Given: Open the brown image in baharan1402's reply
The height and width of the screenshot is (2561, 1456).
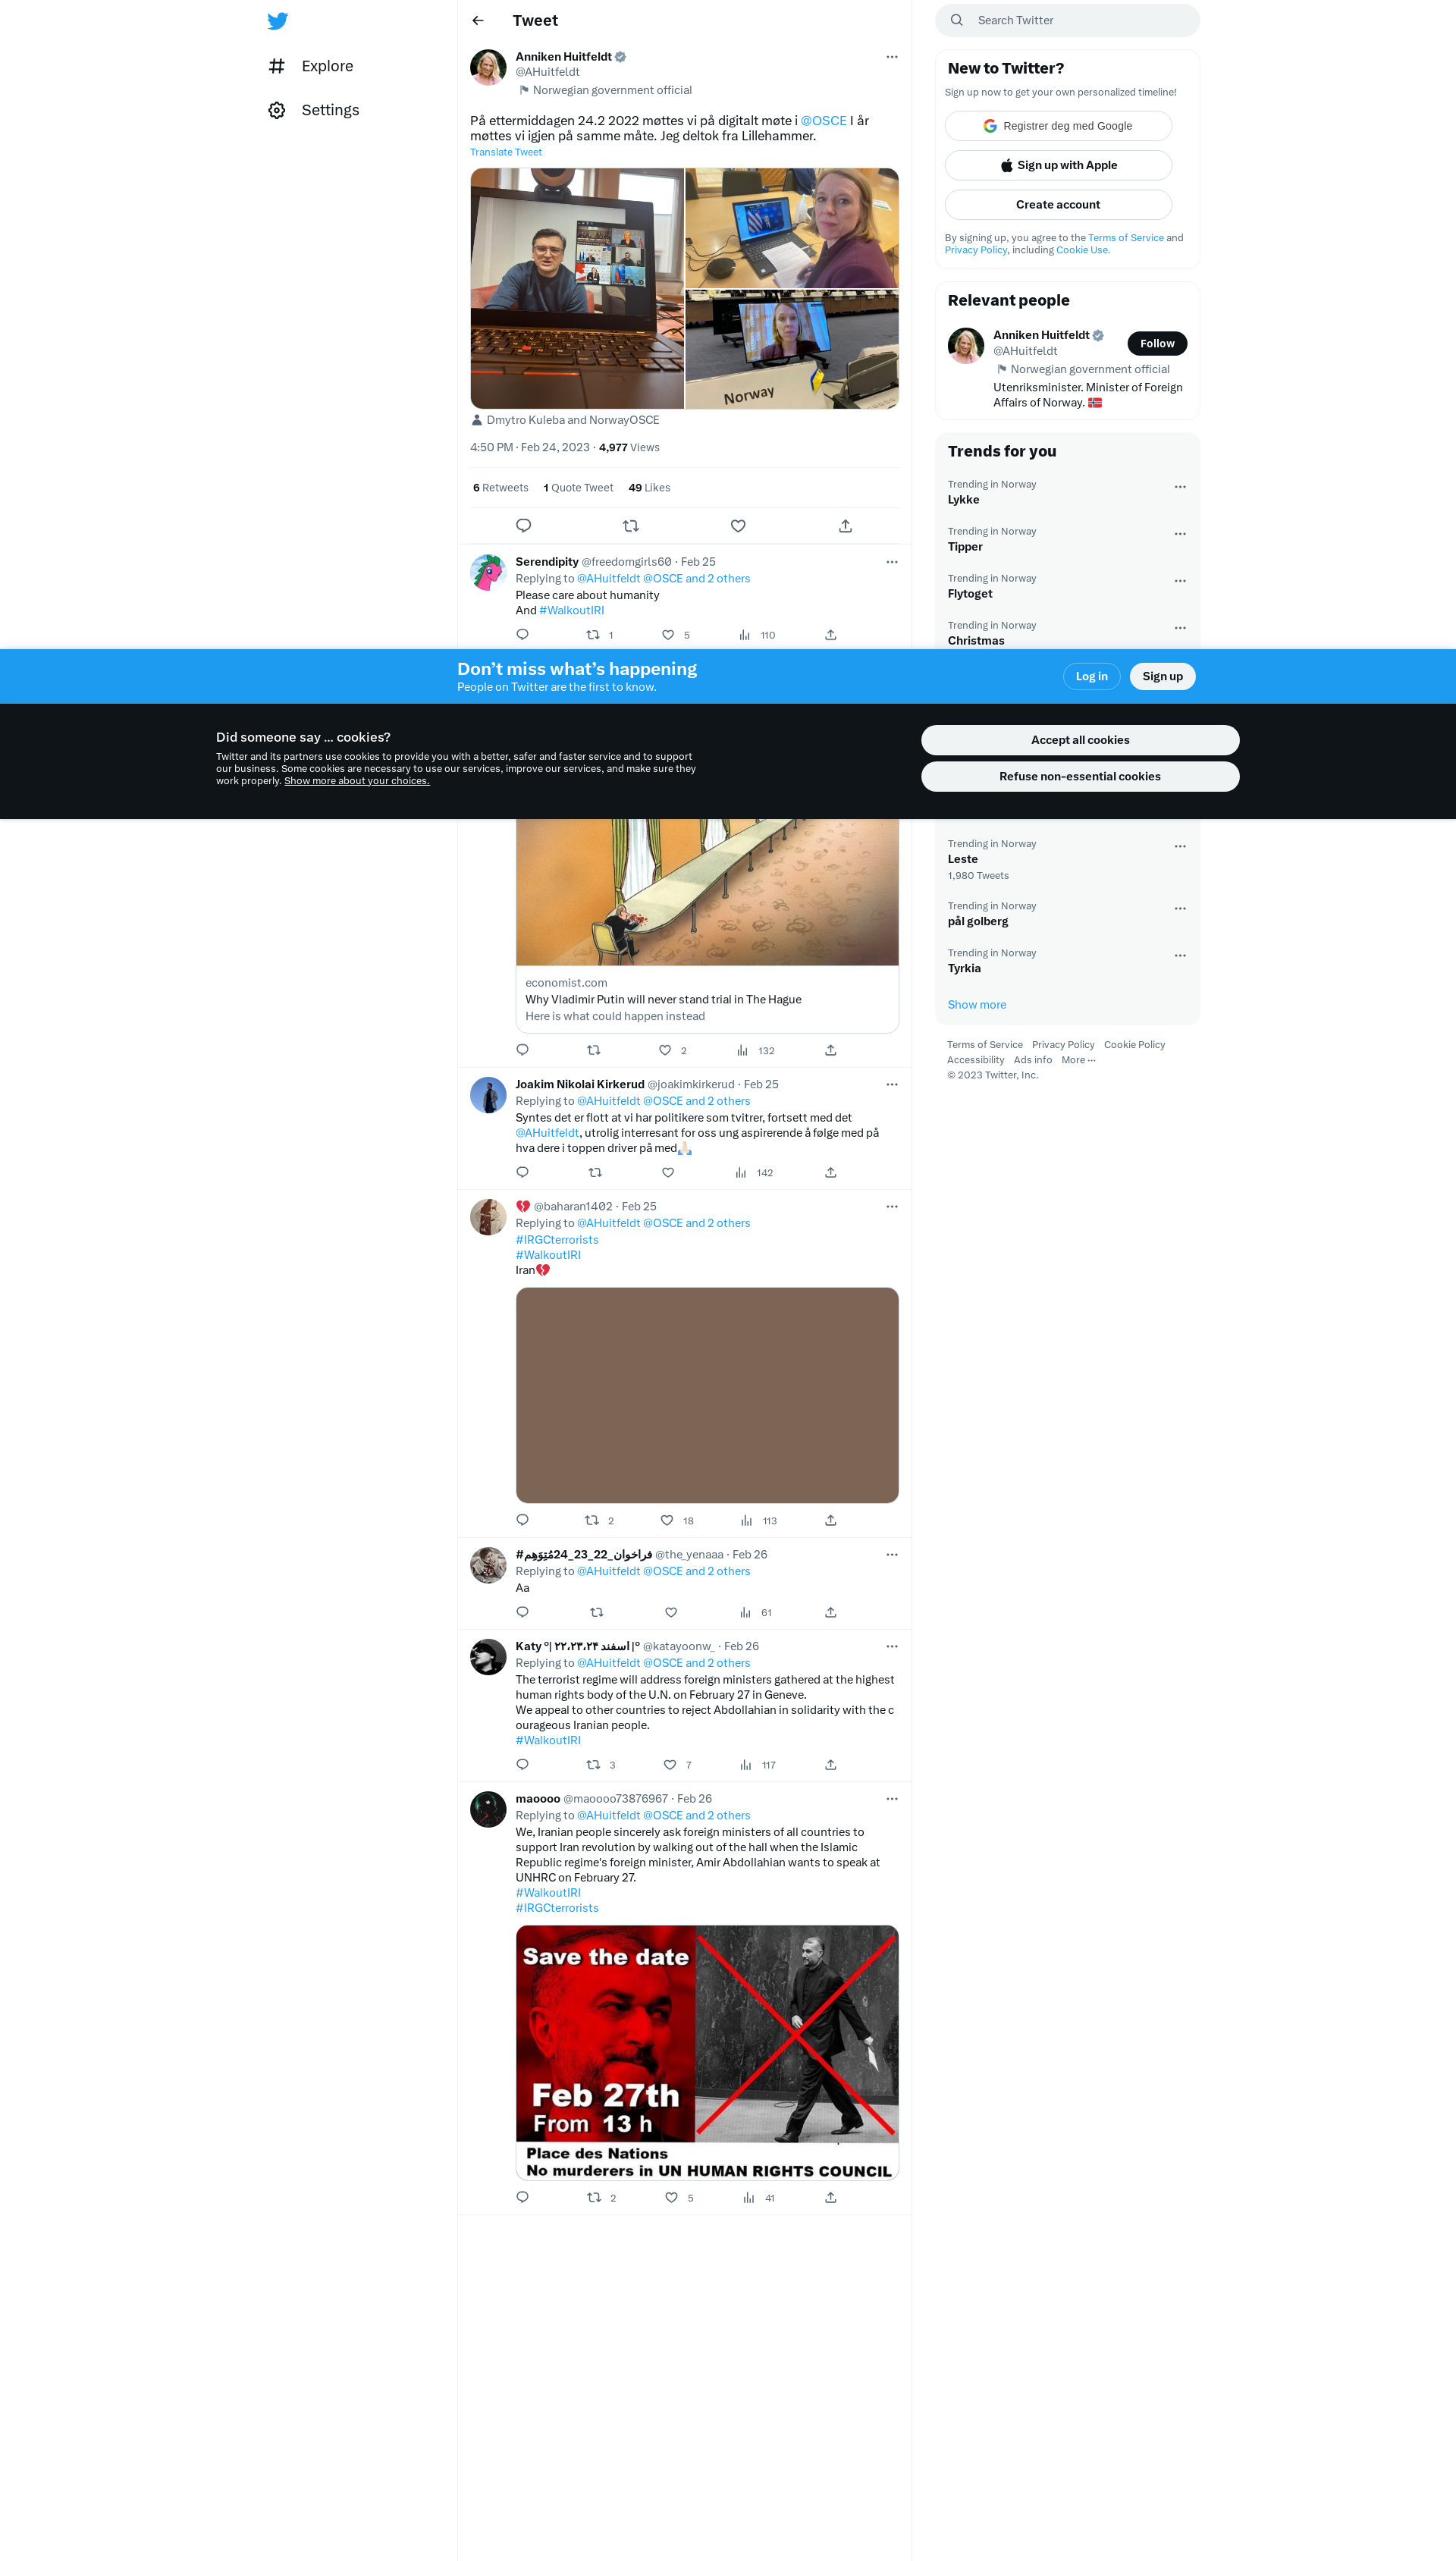Looking at the screenshot, I should click(707, 1395).
